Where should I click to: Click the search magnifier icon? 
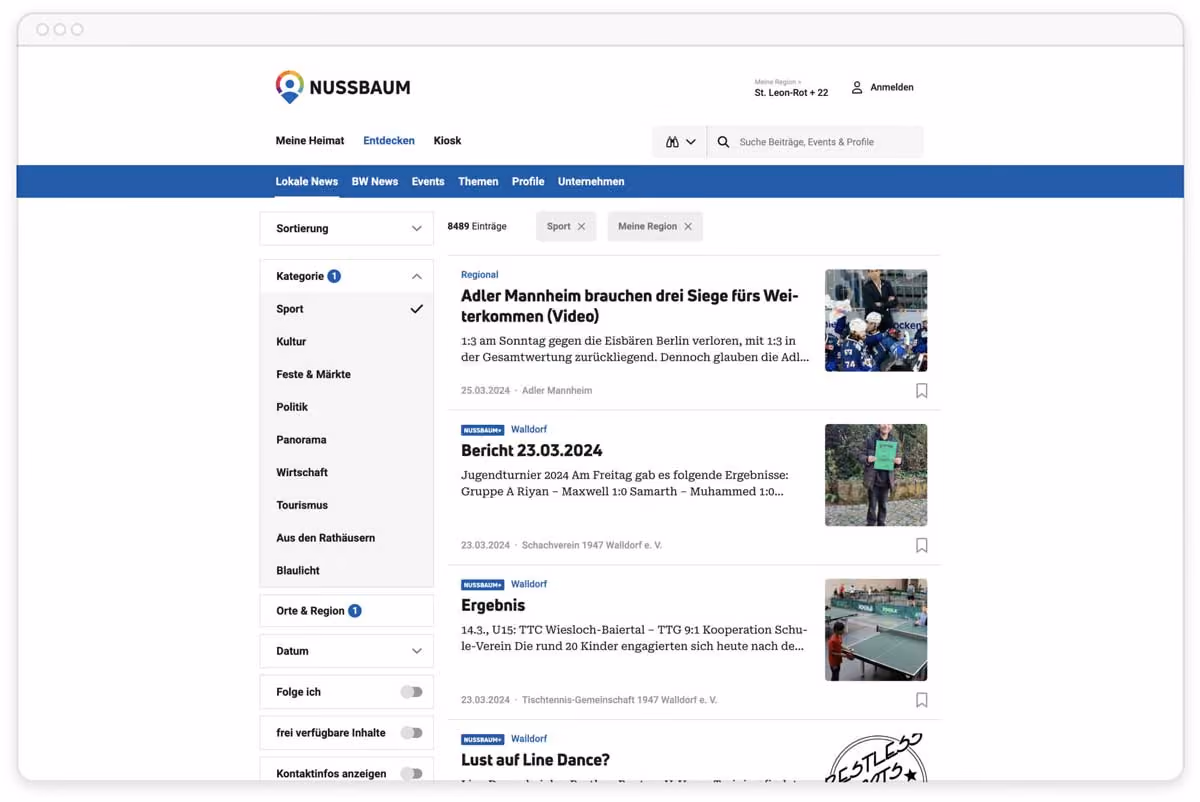(723, 142)
